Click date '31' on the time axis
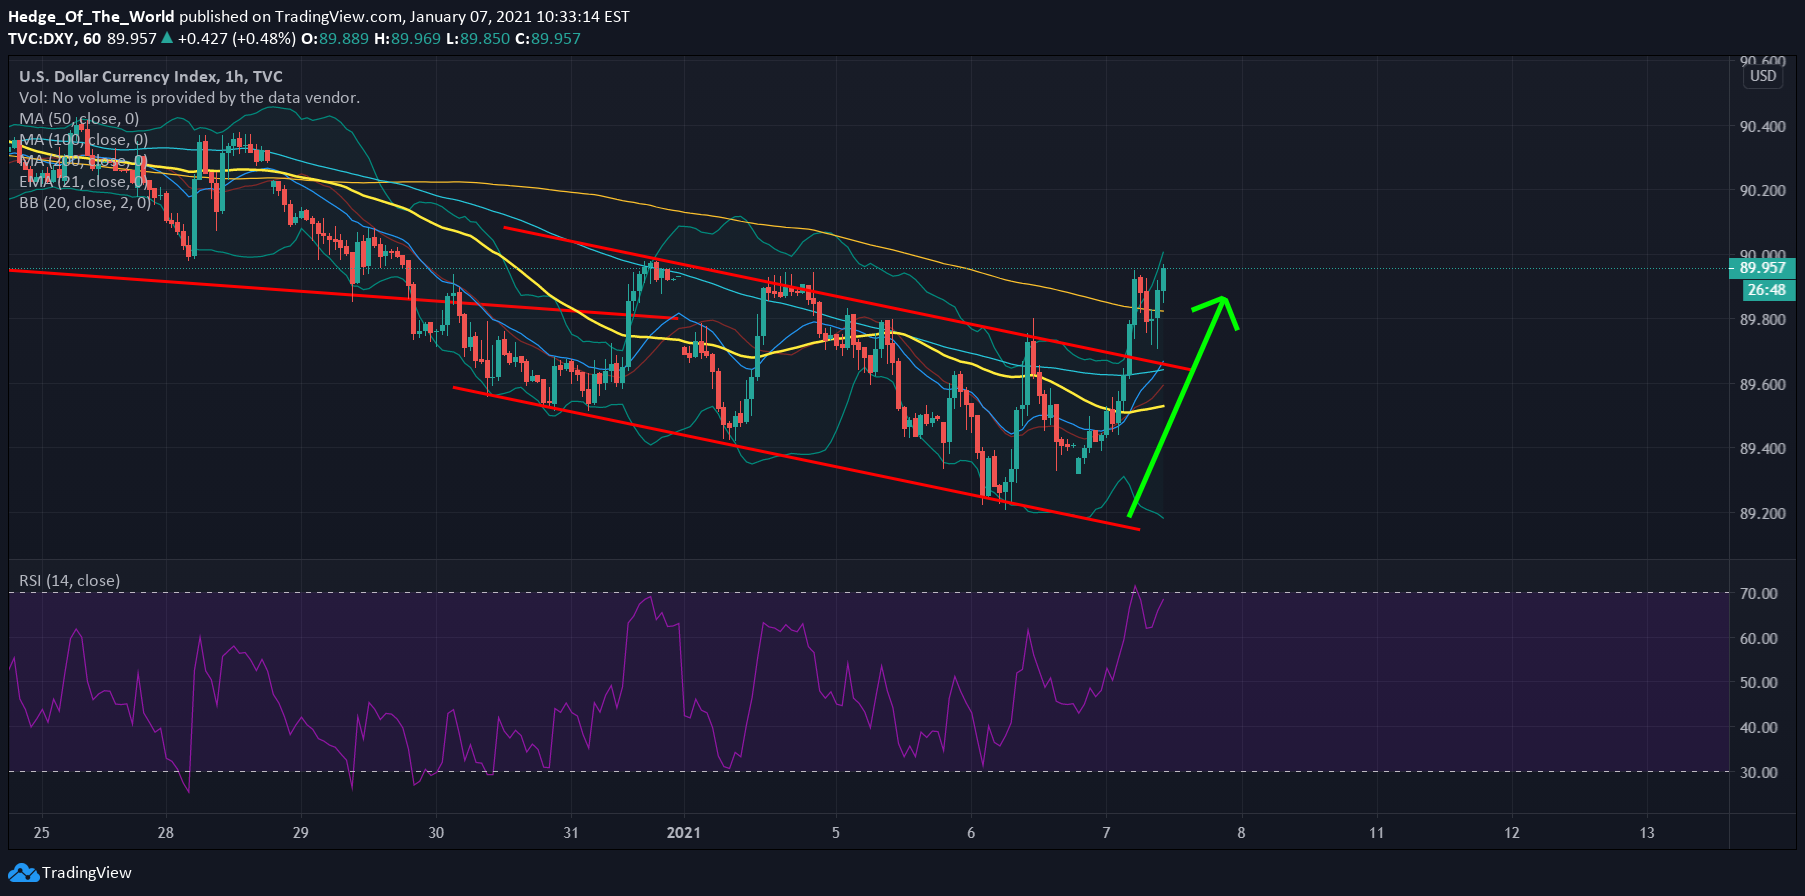Viewport: 1805px width, 896px height. pyautogui.click(x=571, y=832)
